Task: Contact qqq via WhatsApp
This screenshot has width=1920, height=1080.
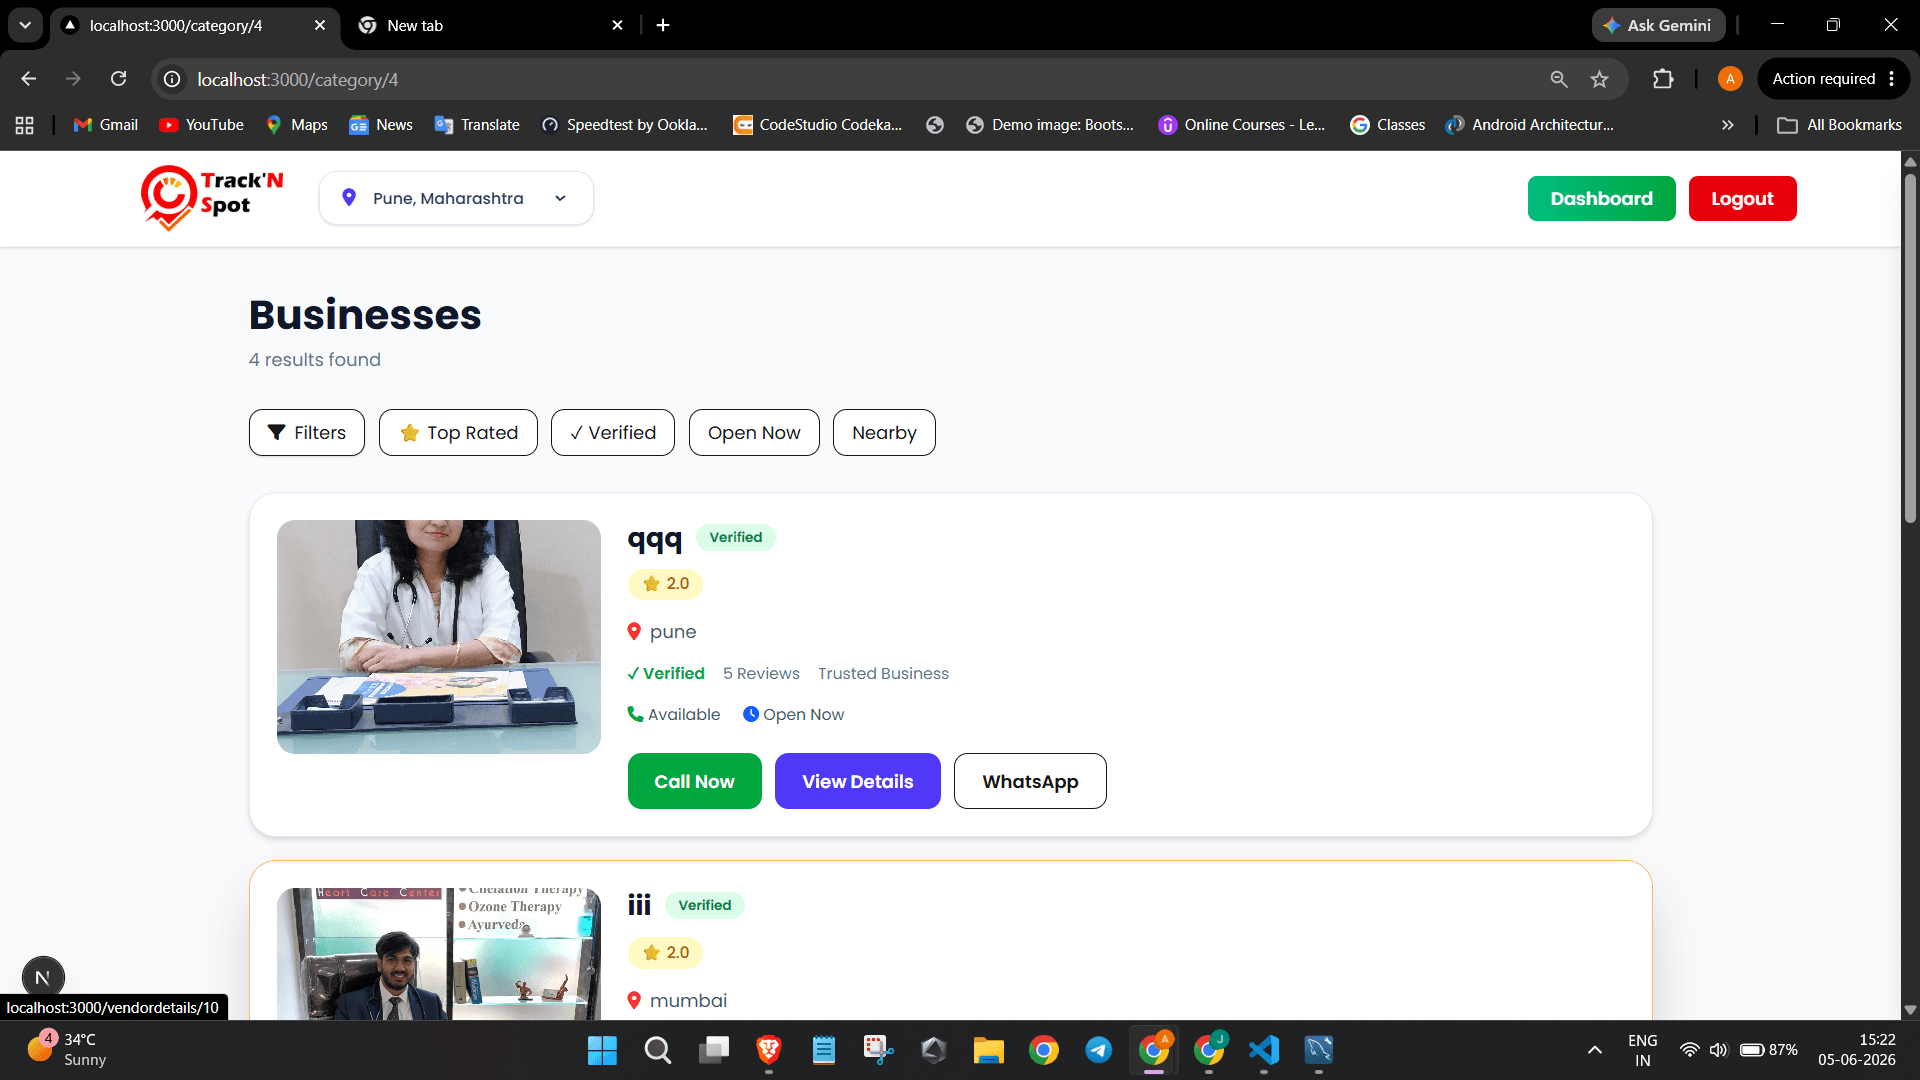Action: tap(1030, 781)
